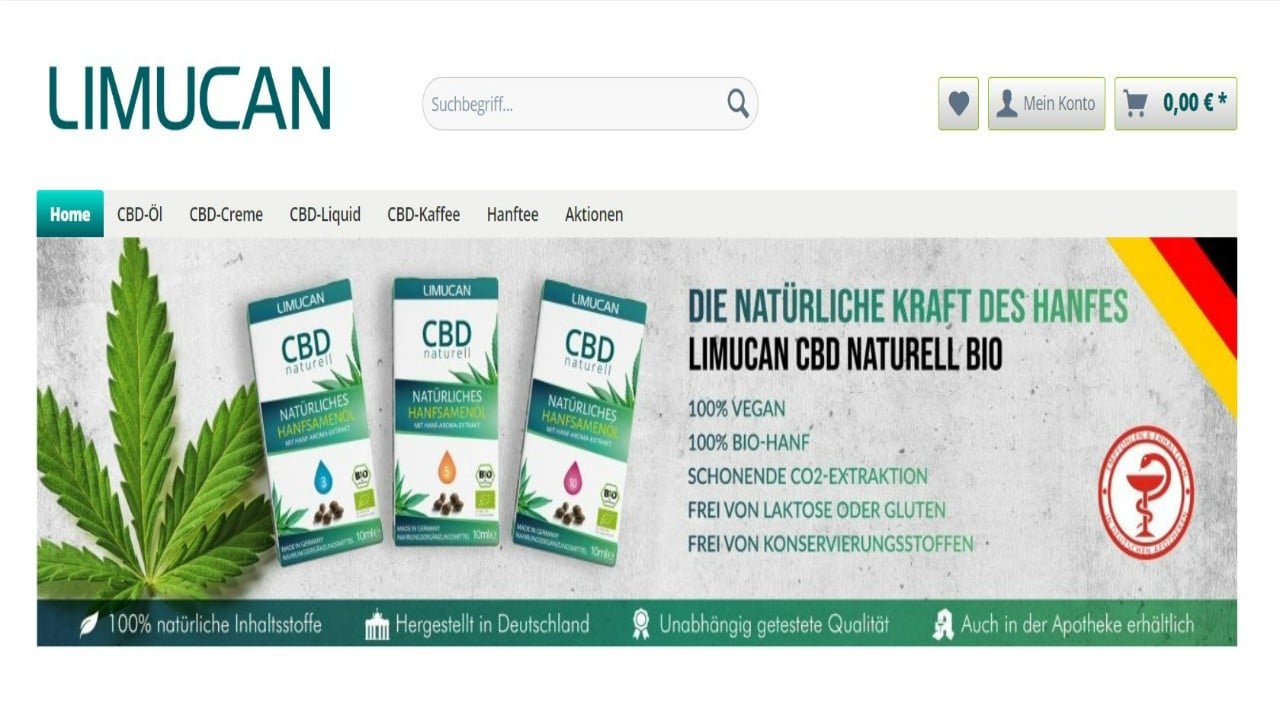Open the CBD-Öl menu item

coord(140,214)
